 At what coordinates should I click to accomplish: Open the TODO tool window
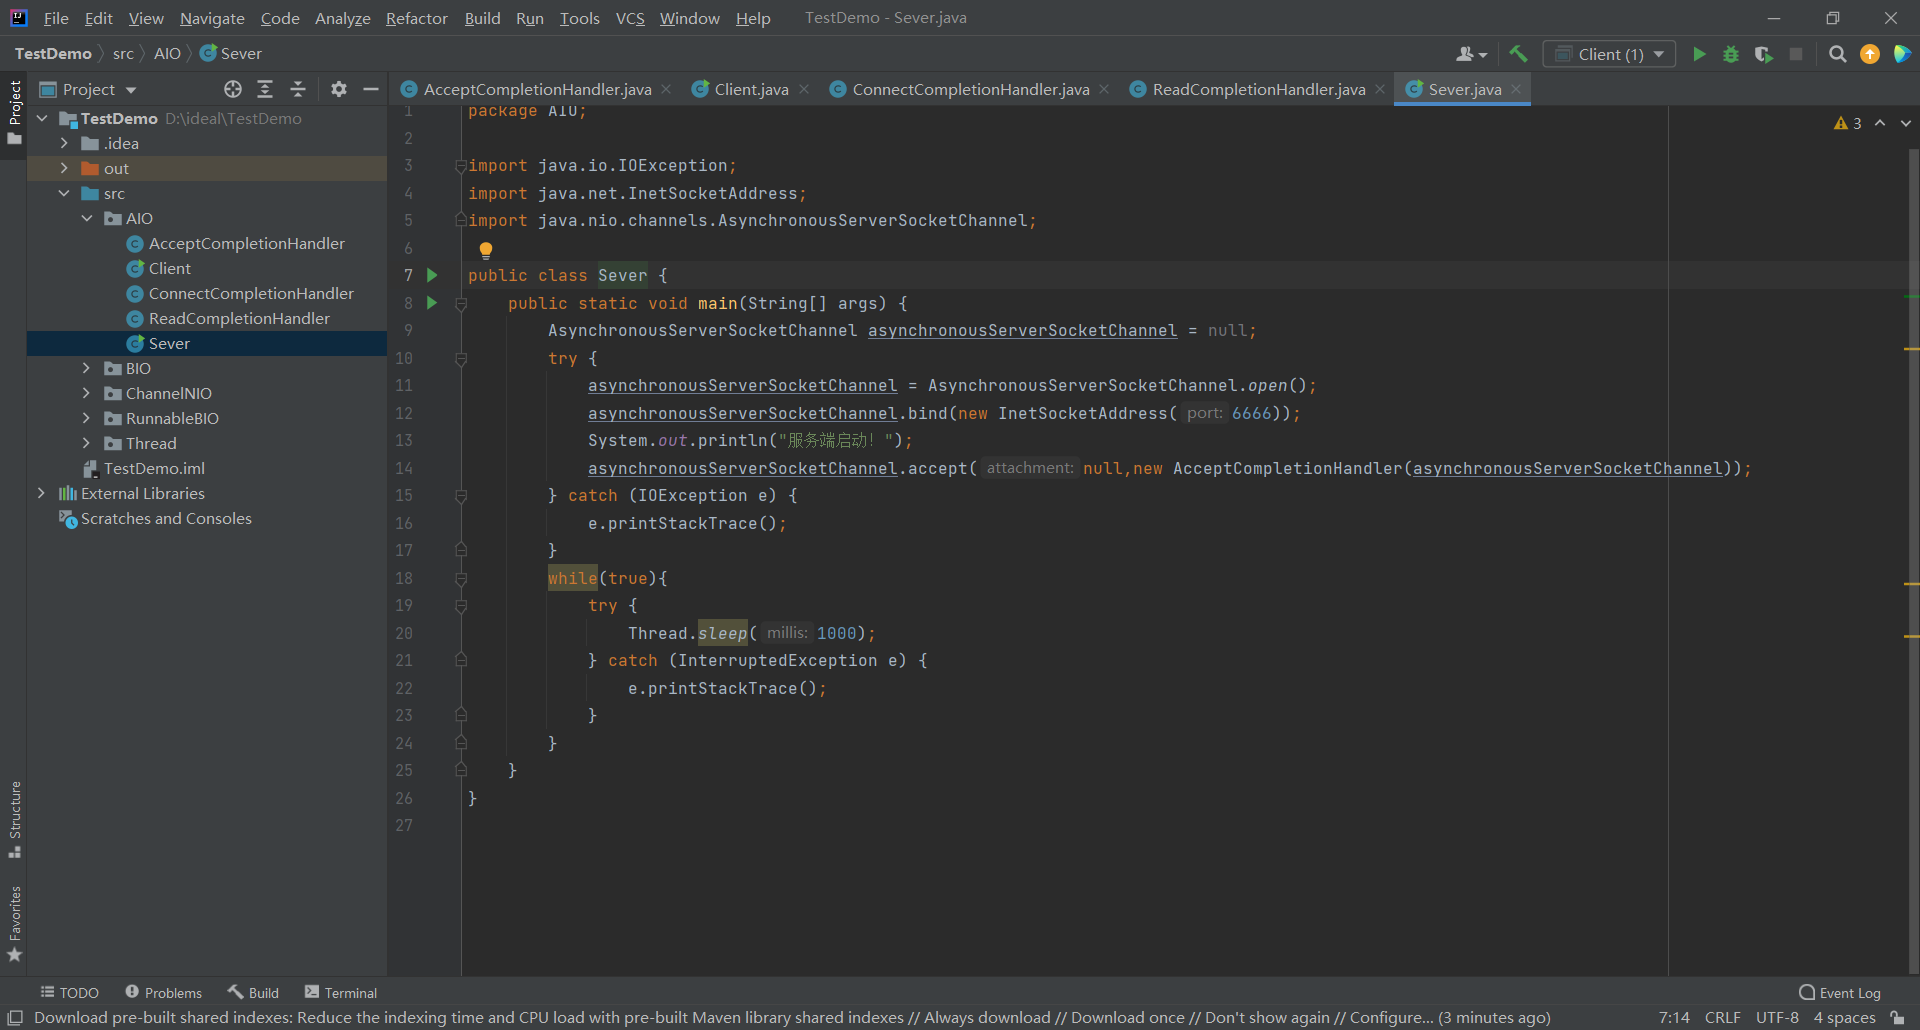tap(69, 992)
